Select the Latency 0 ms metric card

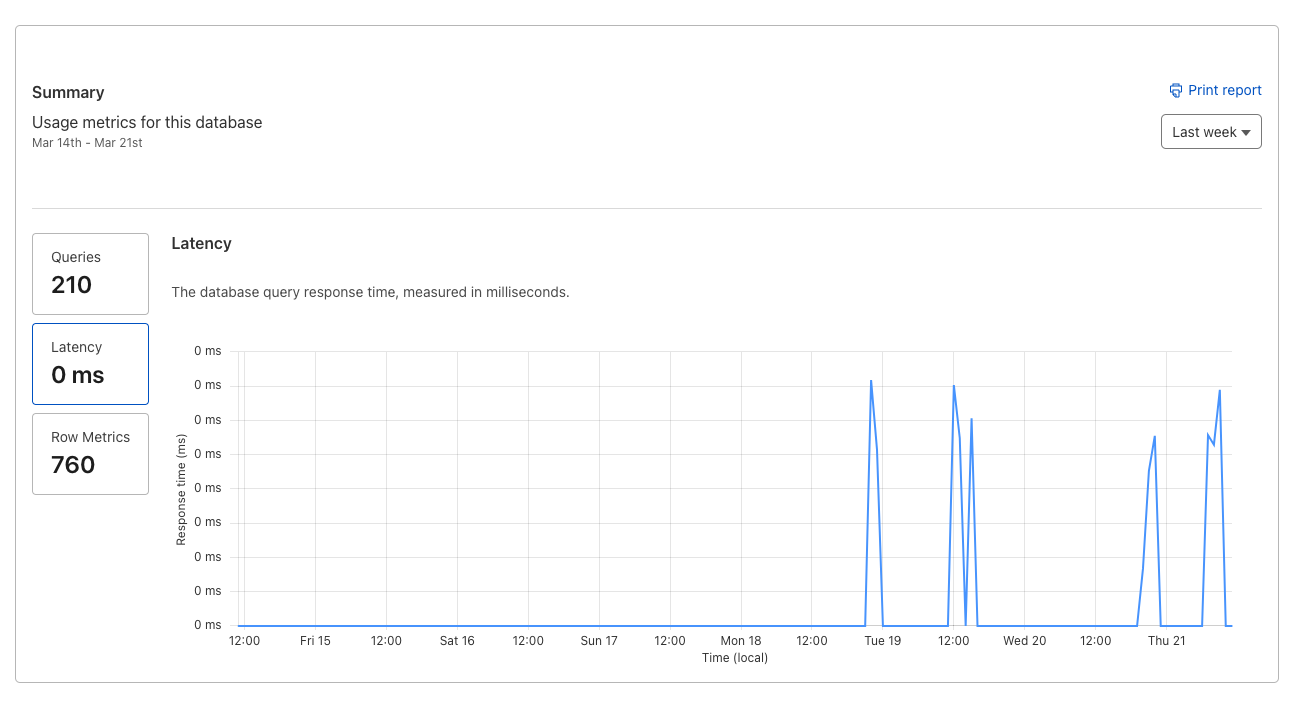click(x=90, y=364)
